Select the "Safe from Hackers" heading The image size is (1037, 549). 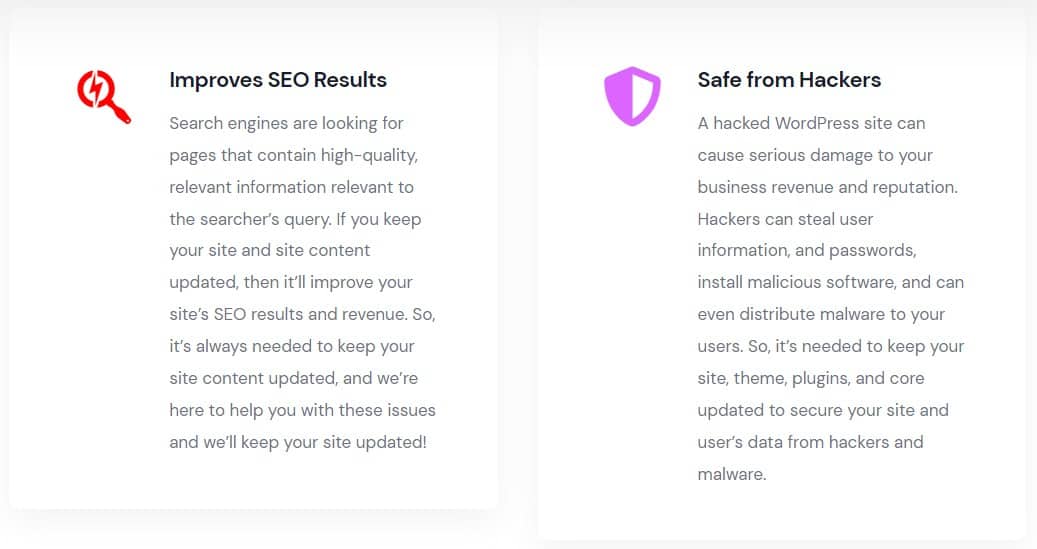[789, 80]
